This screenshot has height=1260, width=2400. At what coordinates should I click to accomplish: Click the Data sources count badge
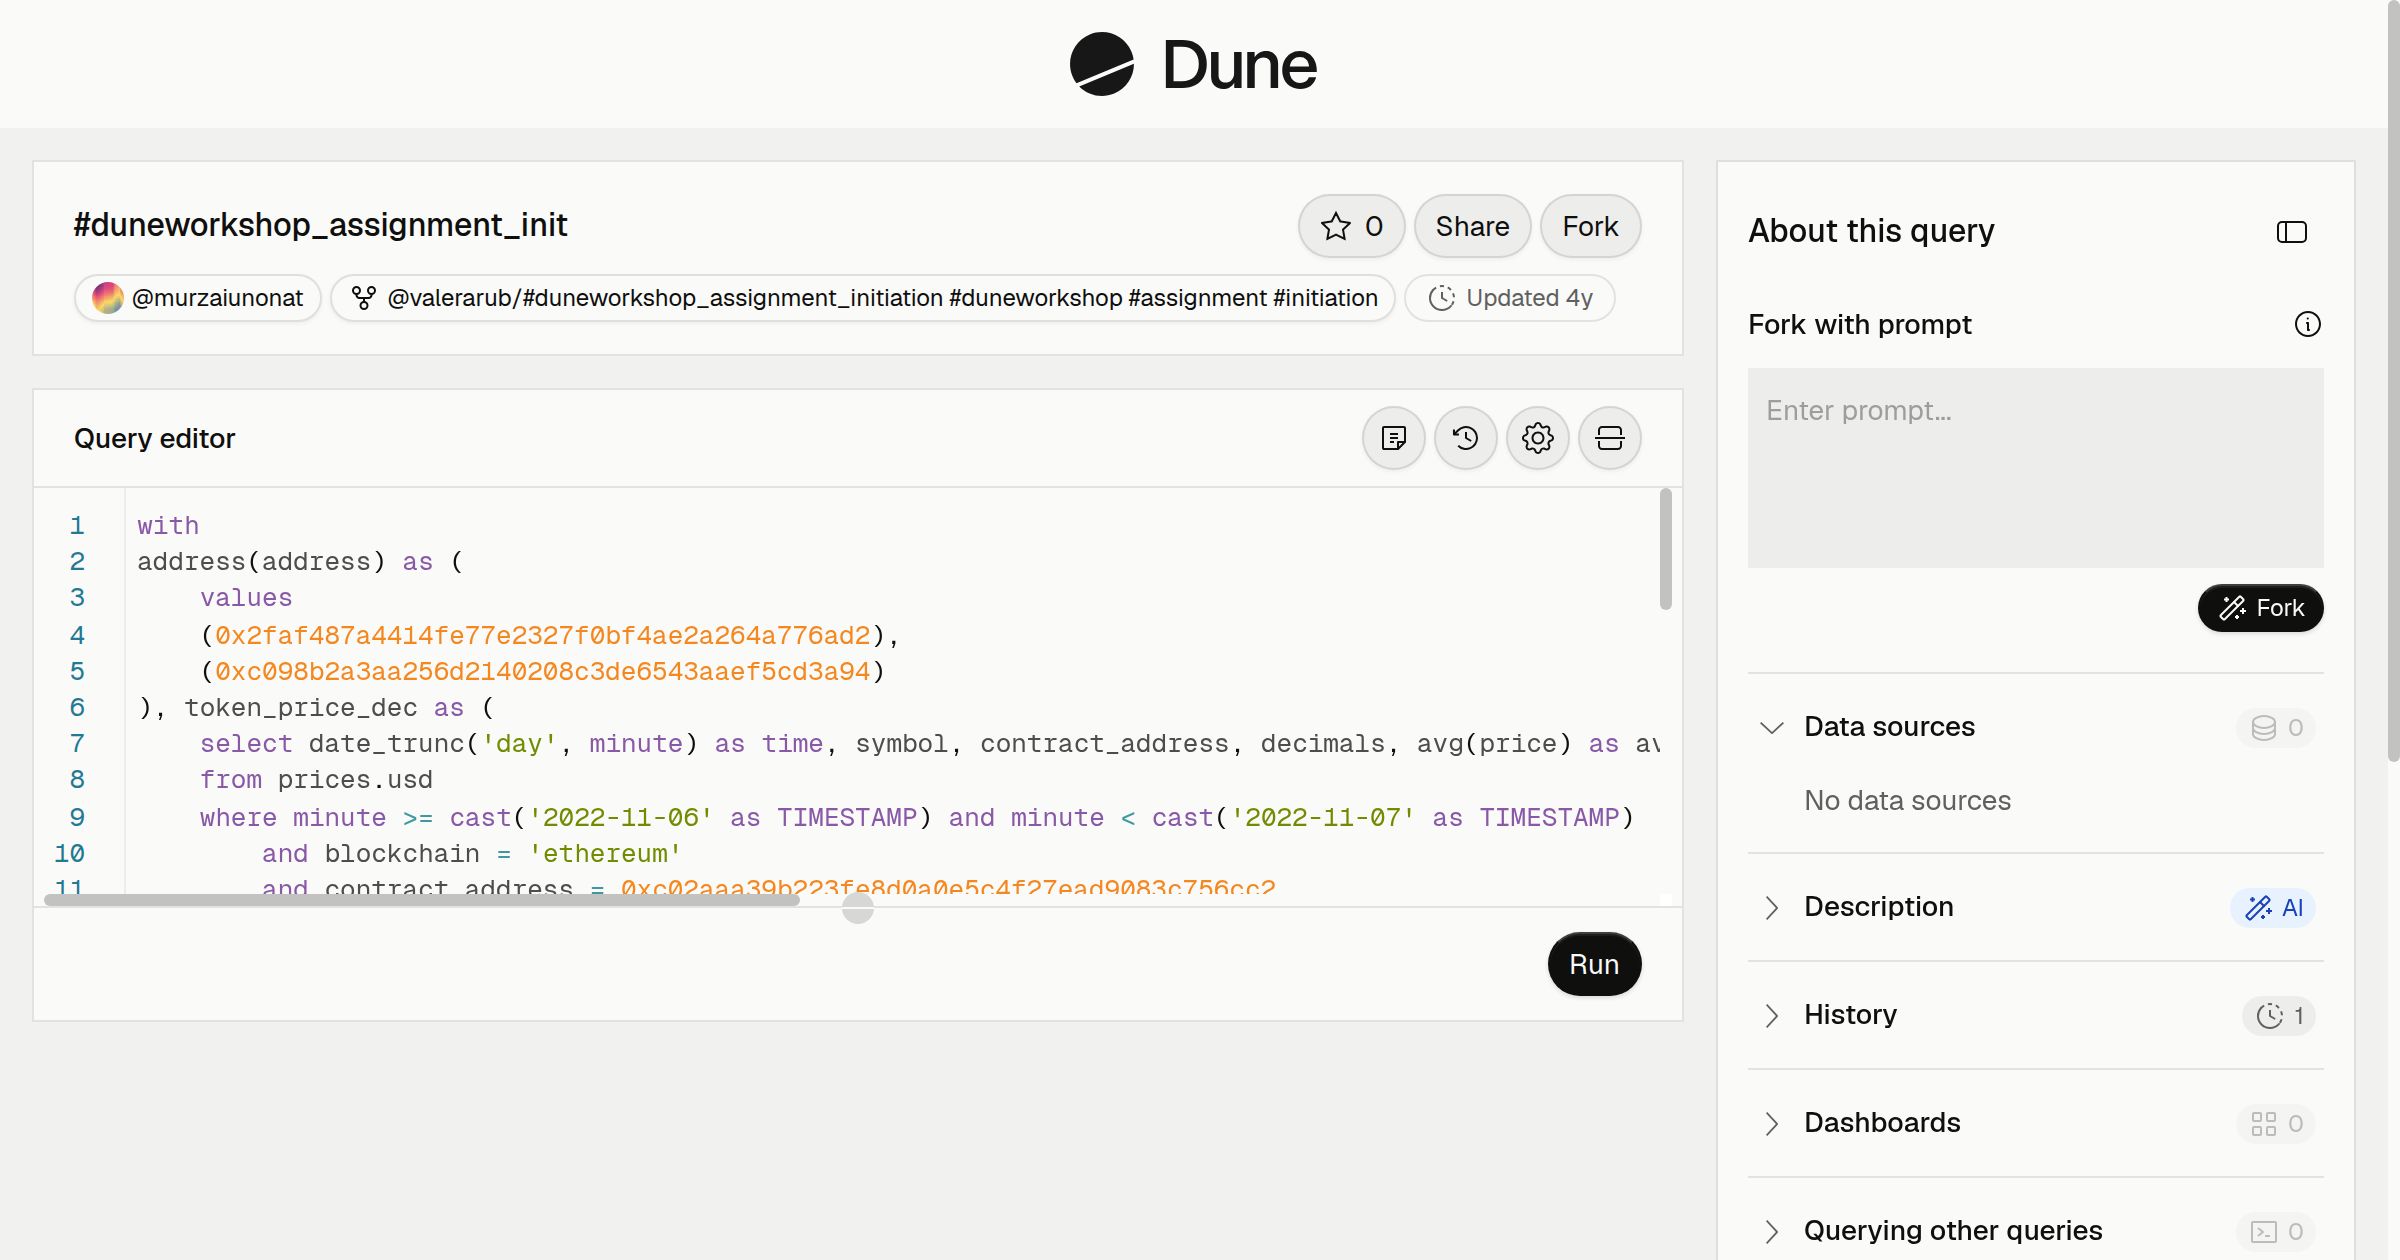2276,727
